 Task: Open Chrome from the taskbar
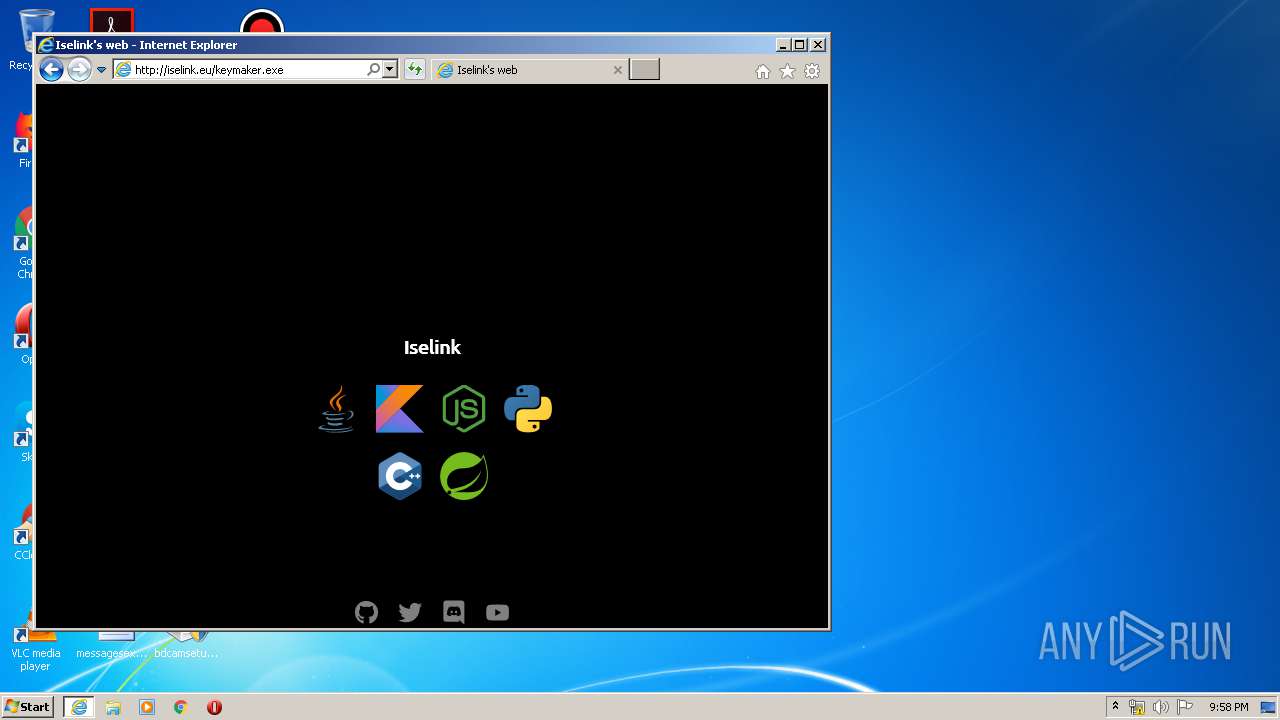[x=181, y=707]
